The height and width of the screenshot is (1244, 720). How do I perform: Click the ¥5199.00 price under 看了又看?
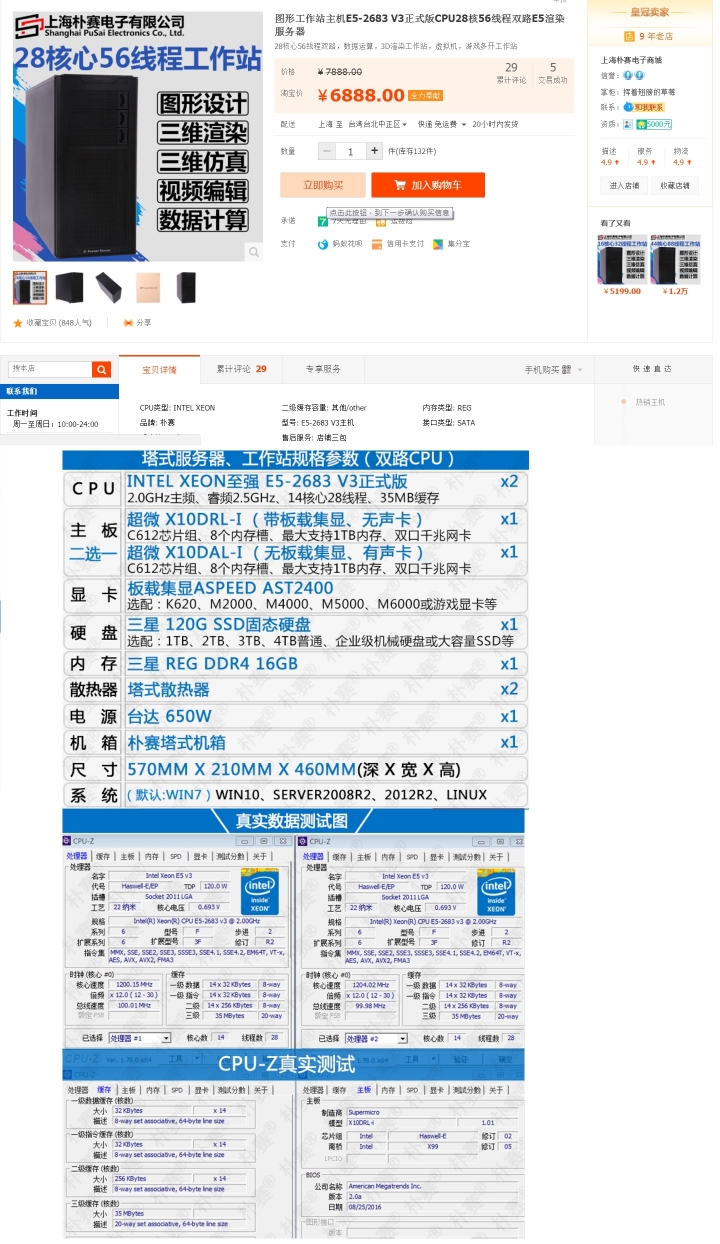[622, 292]
